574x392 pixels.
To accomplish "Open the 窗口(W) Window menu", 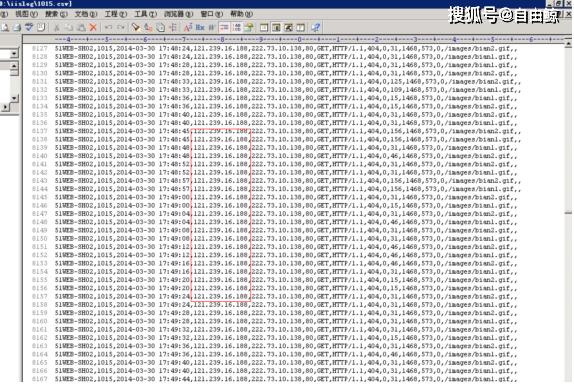I will [x=211, y=14].
